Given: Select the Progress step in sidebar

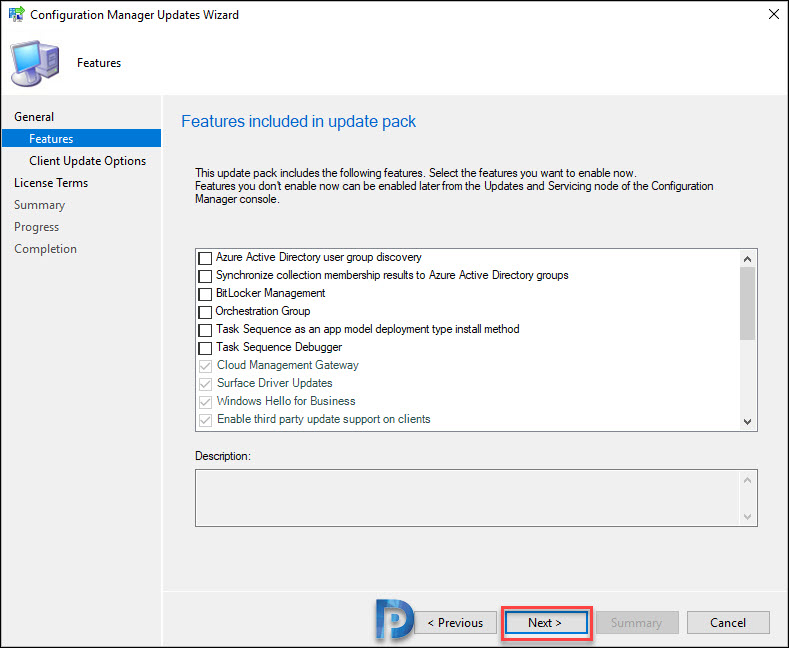Looking at the screenshot, I should (36, 227).
